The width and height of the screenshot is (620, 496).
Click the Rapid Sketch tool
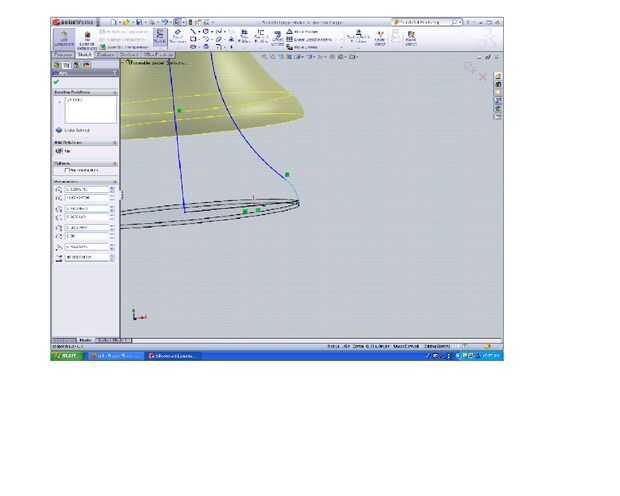point(411,38)
